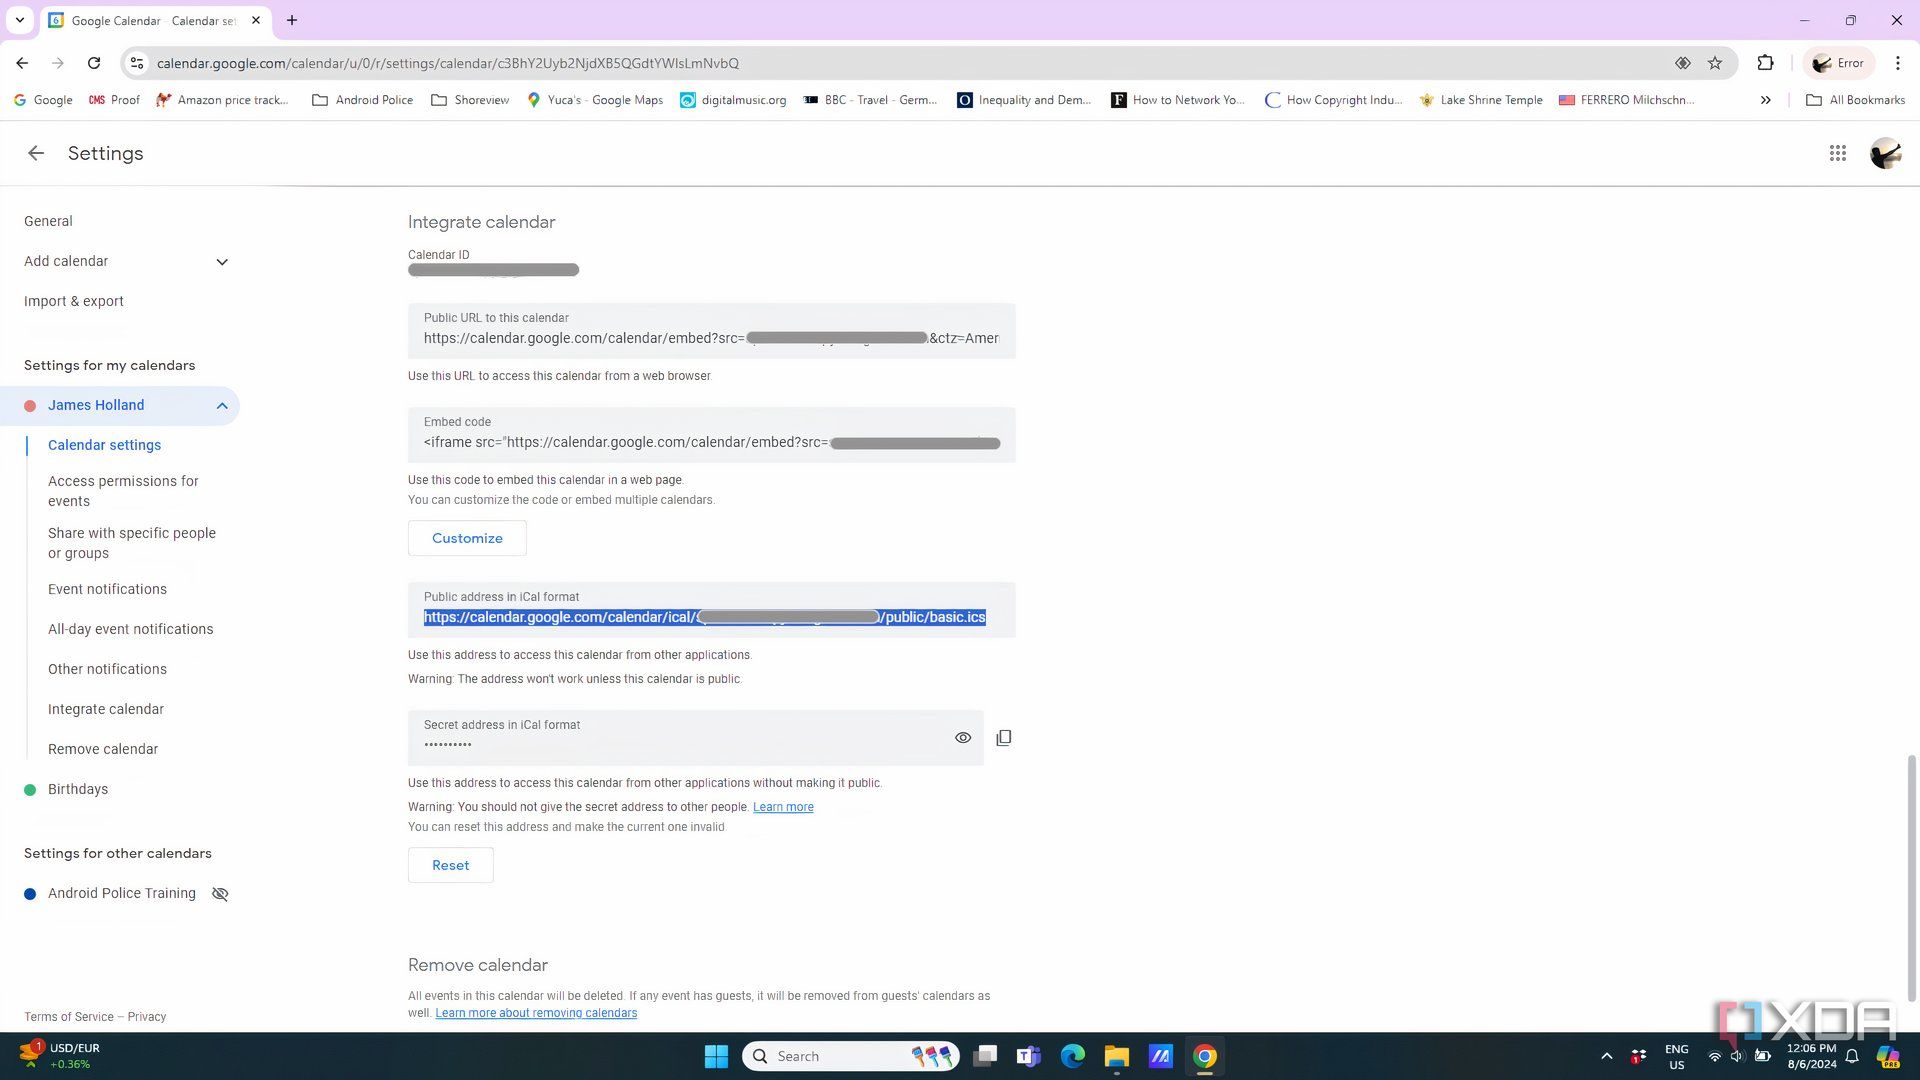Open Android Police Training settings

point(122,893)
